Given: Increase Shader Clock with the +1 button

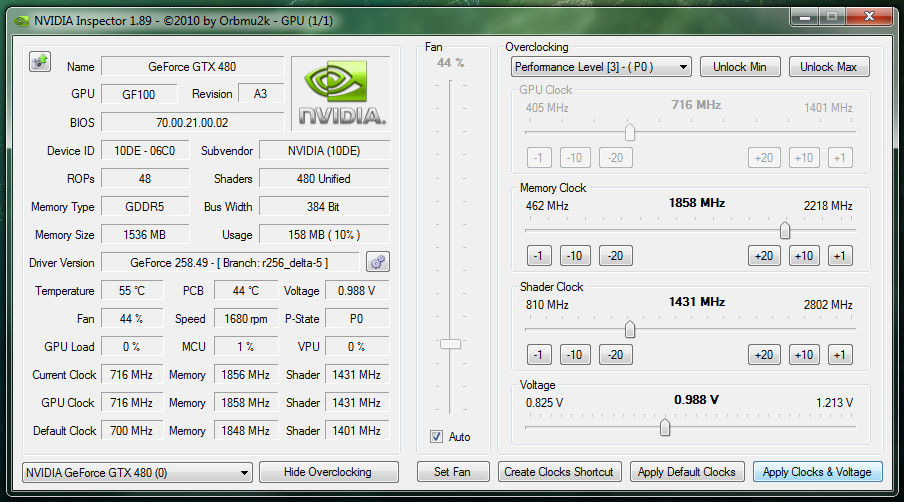Looking at the screenshot, I should [840, 355].
